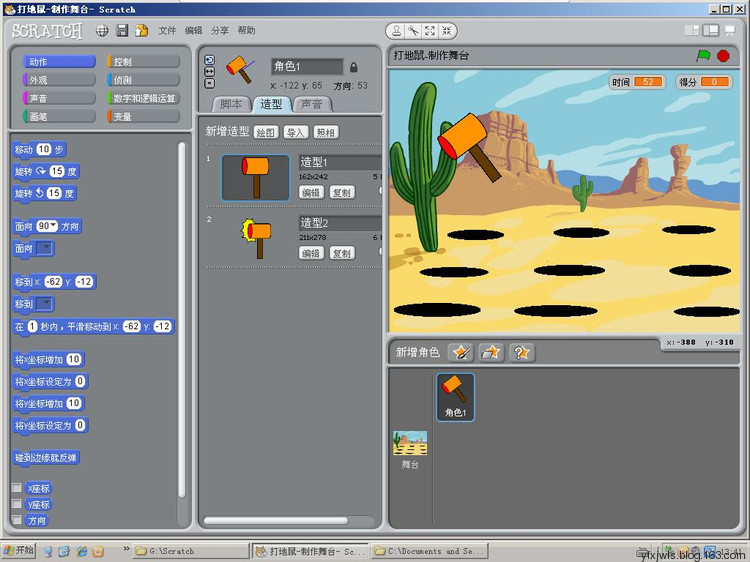Image resolution: width=750 pixels, height=562 pixels.
Task: Open the 编辑 menu
Action: click(193, 31)
